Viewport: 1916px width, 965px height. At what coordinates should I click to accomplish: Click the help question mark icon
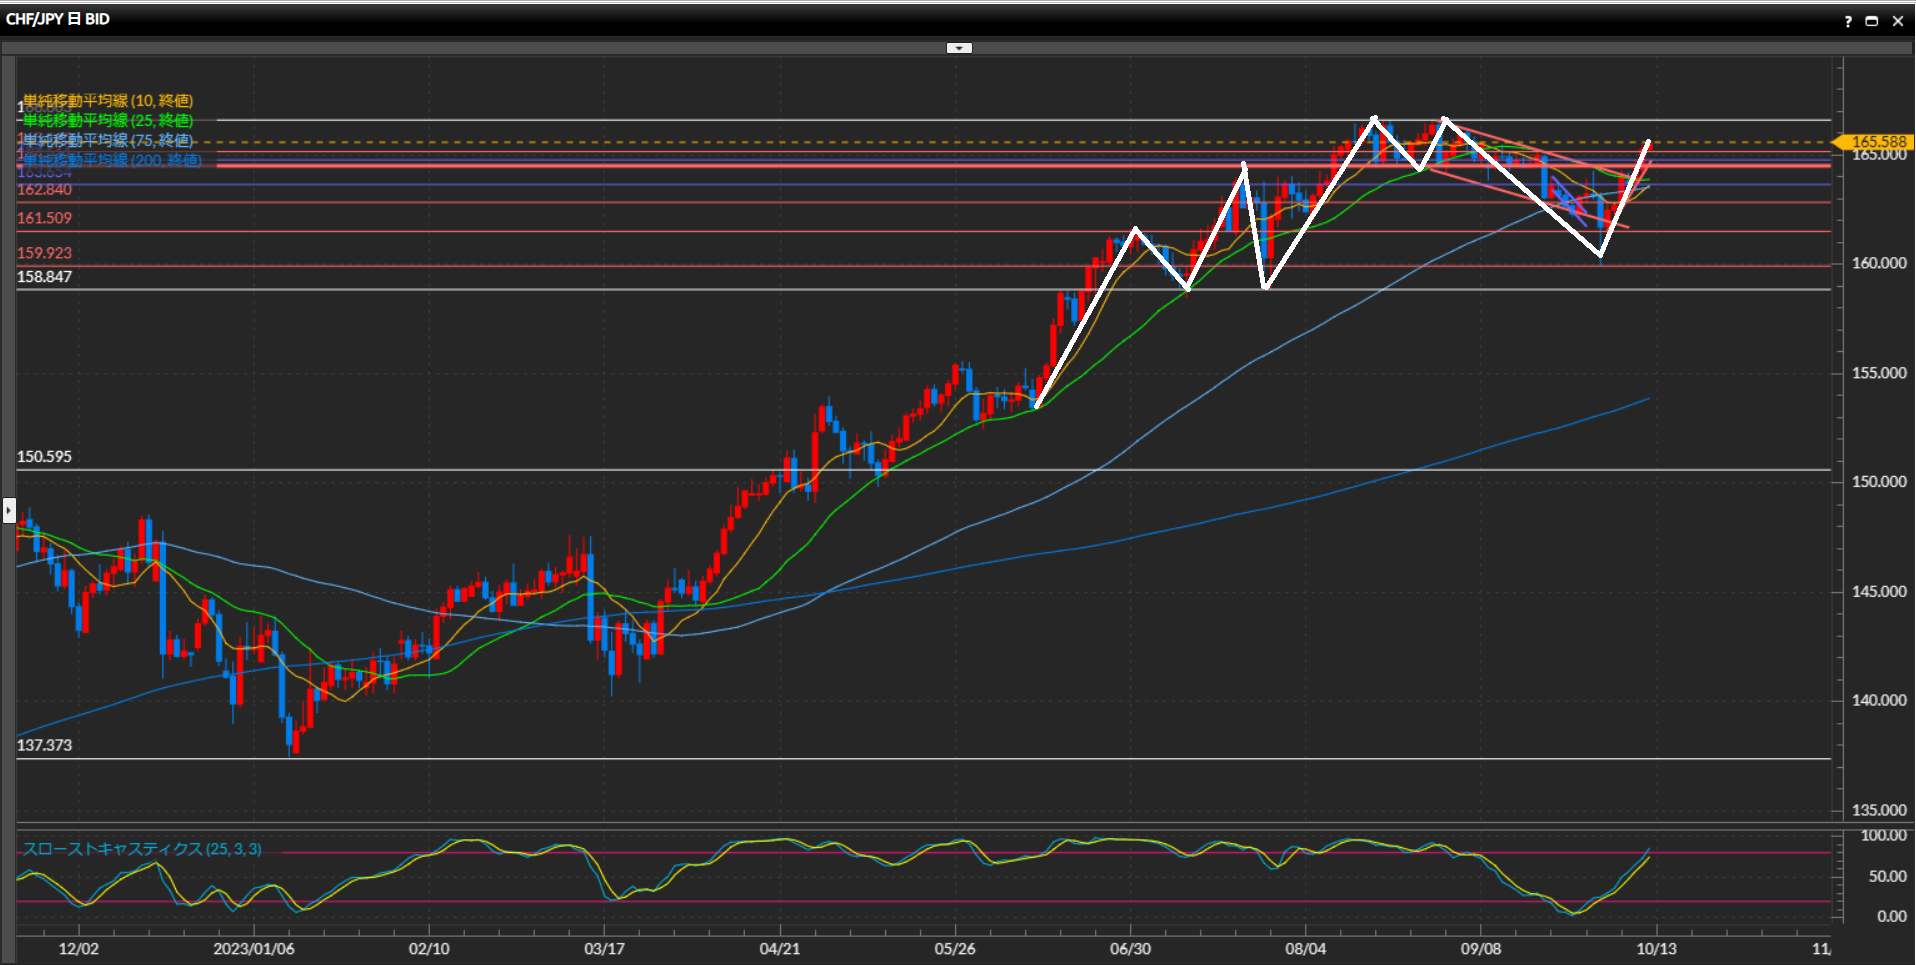tap(1847, 21)
